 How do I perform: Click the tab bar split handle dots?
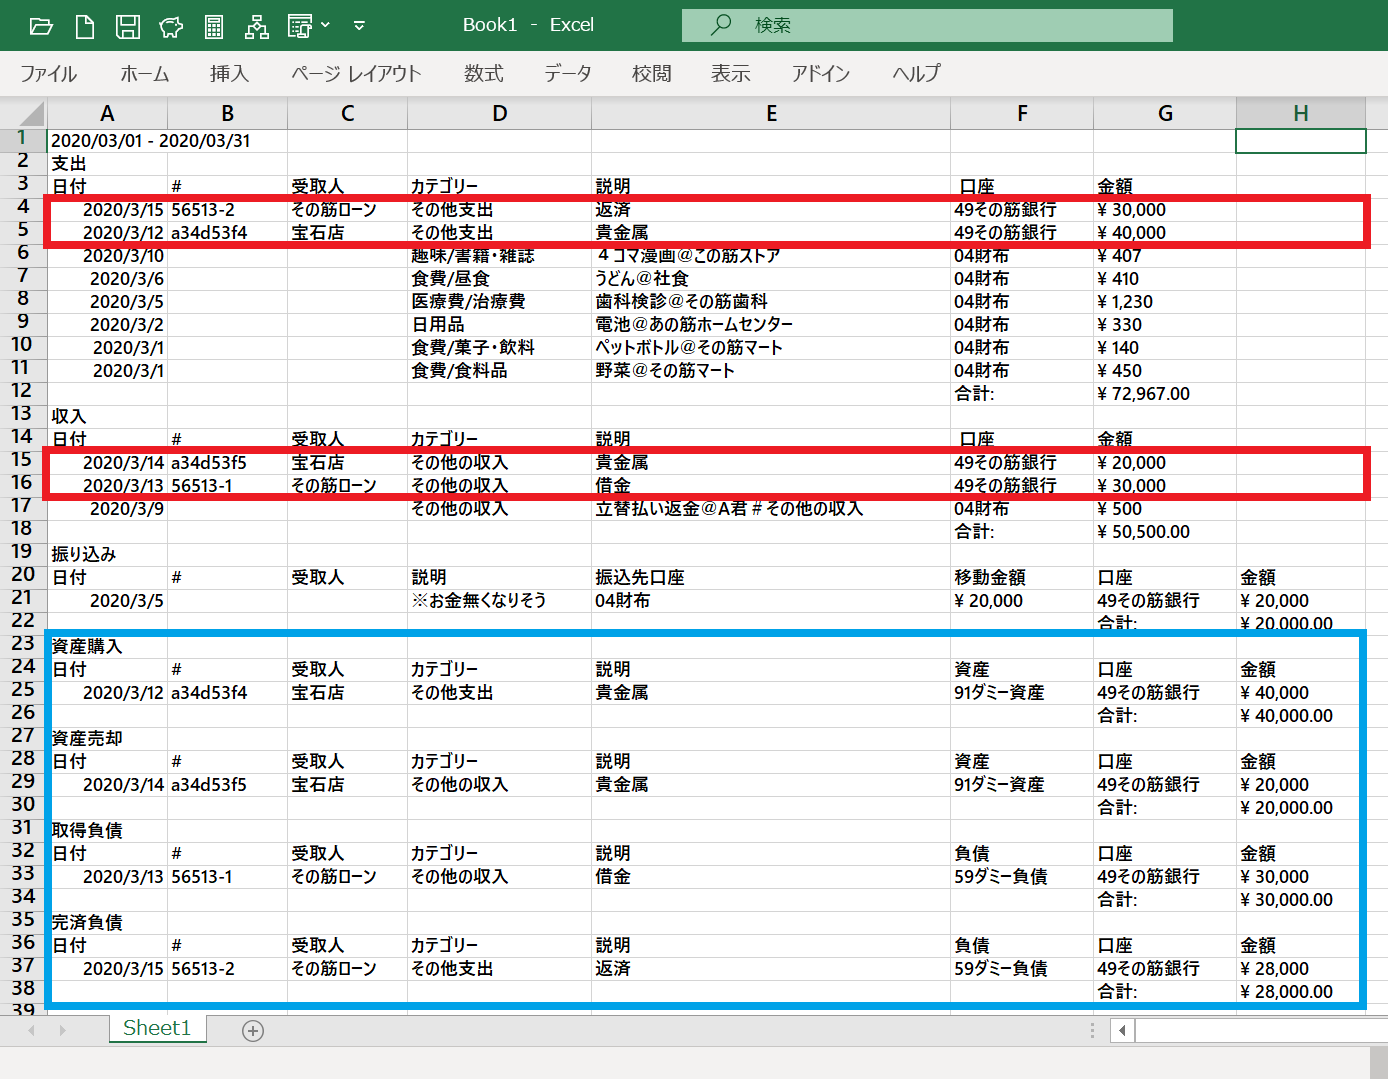(x=1092, y=1030)
